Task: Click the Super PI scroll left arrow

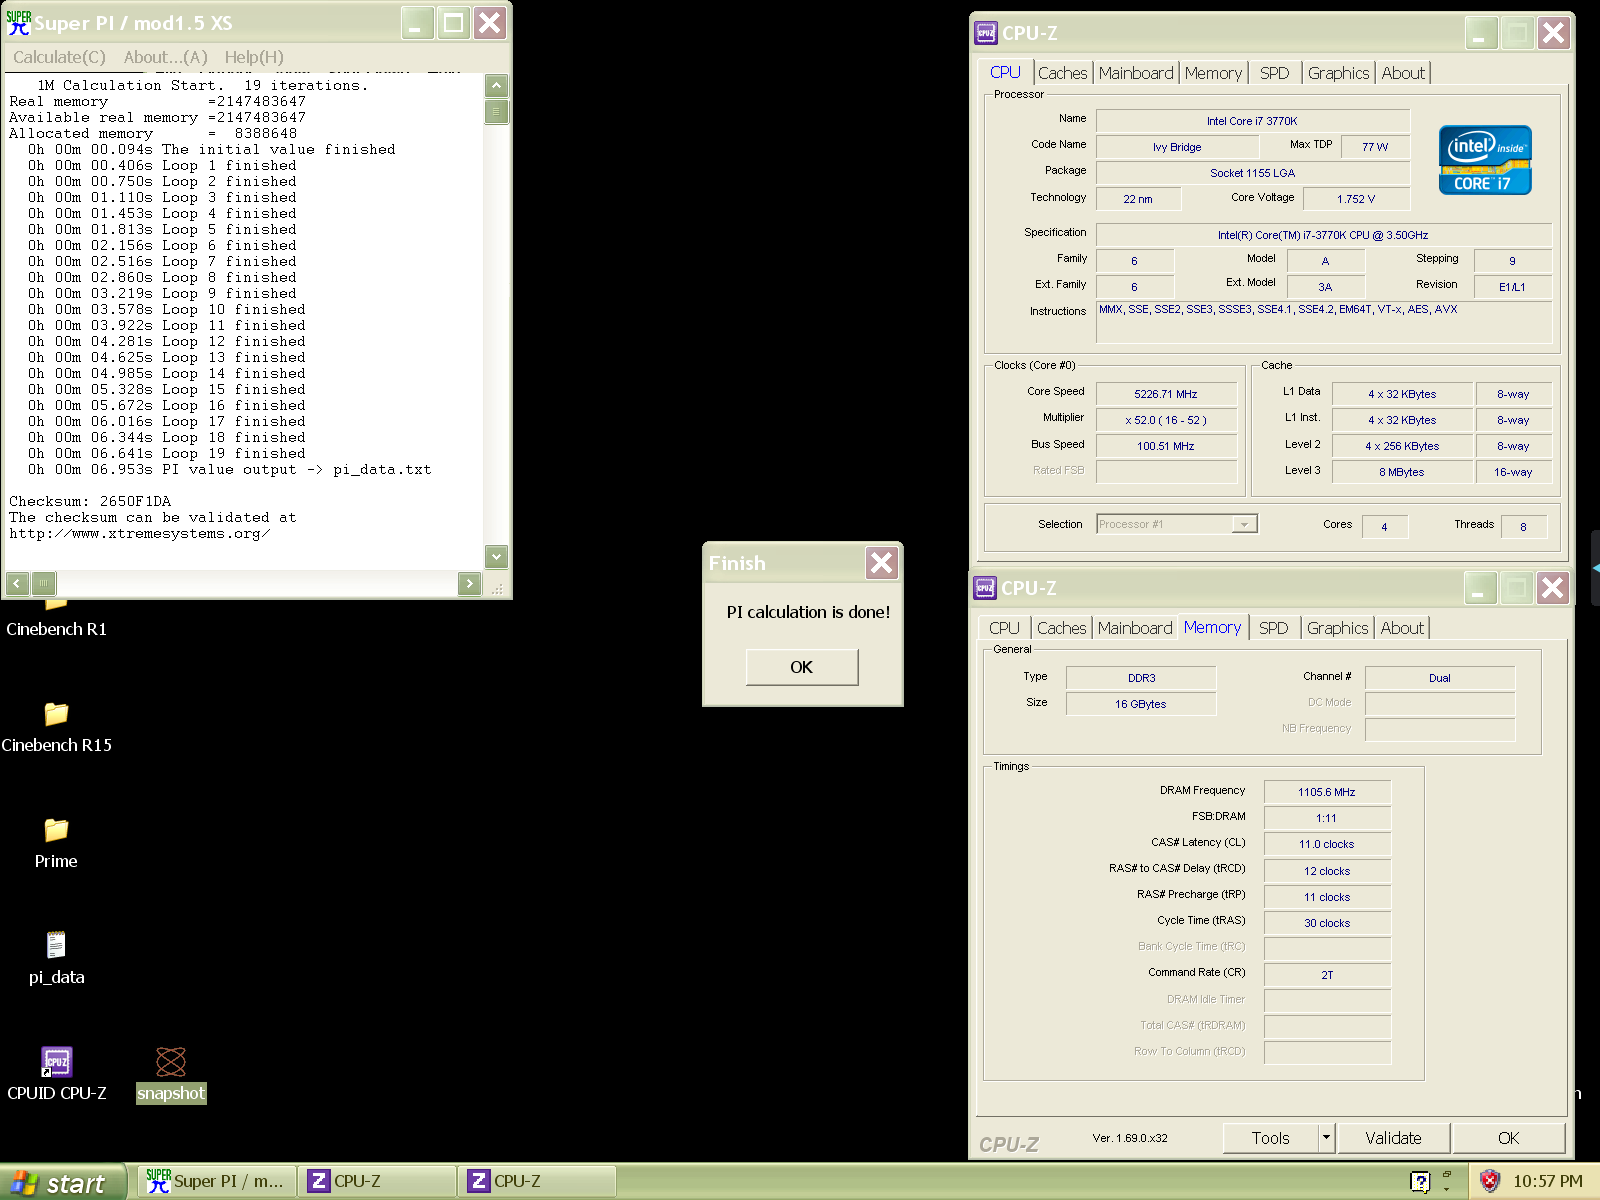Action: click(18, 583)
